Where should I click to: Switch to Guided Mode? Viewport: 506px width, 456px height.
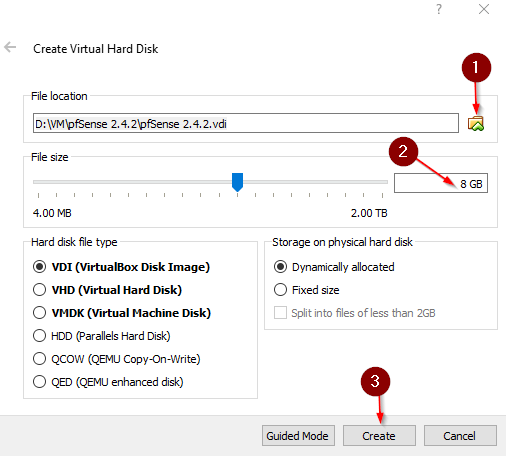pos(298,435)
